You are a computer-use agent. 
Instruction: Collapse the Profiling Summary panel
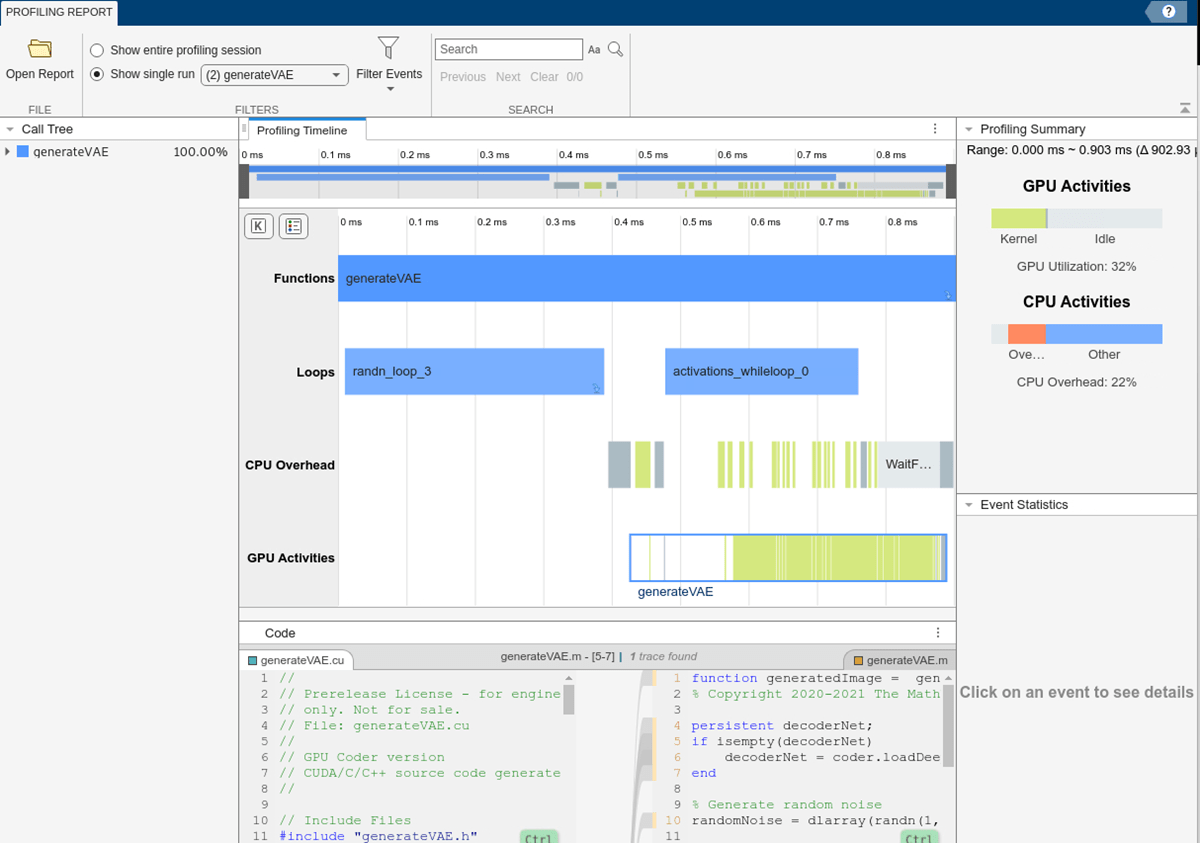tap(968, 129)
